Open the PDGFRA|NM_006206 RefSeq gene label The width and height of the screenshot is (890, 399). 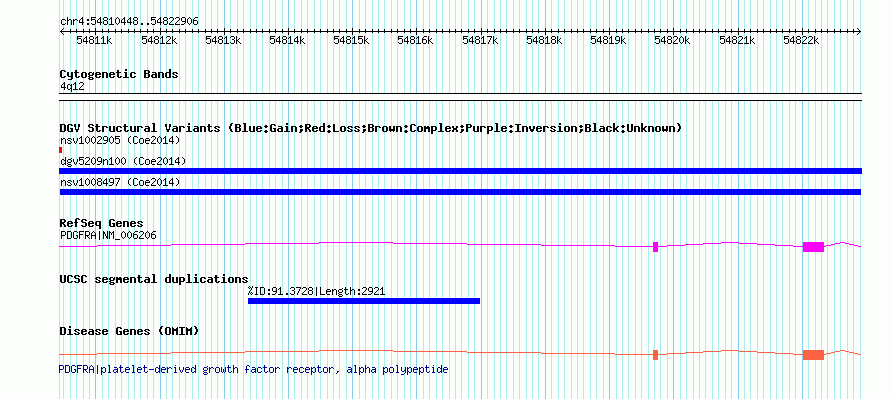click(x=108, y=236)
